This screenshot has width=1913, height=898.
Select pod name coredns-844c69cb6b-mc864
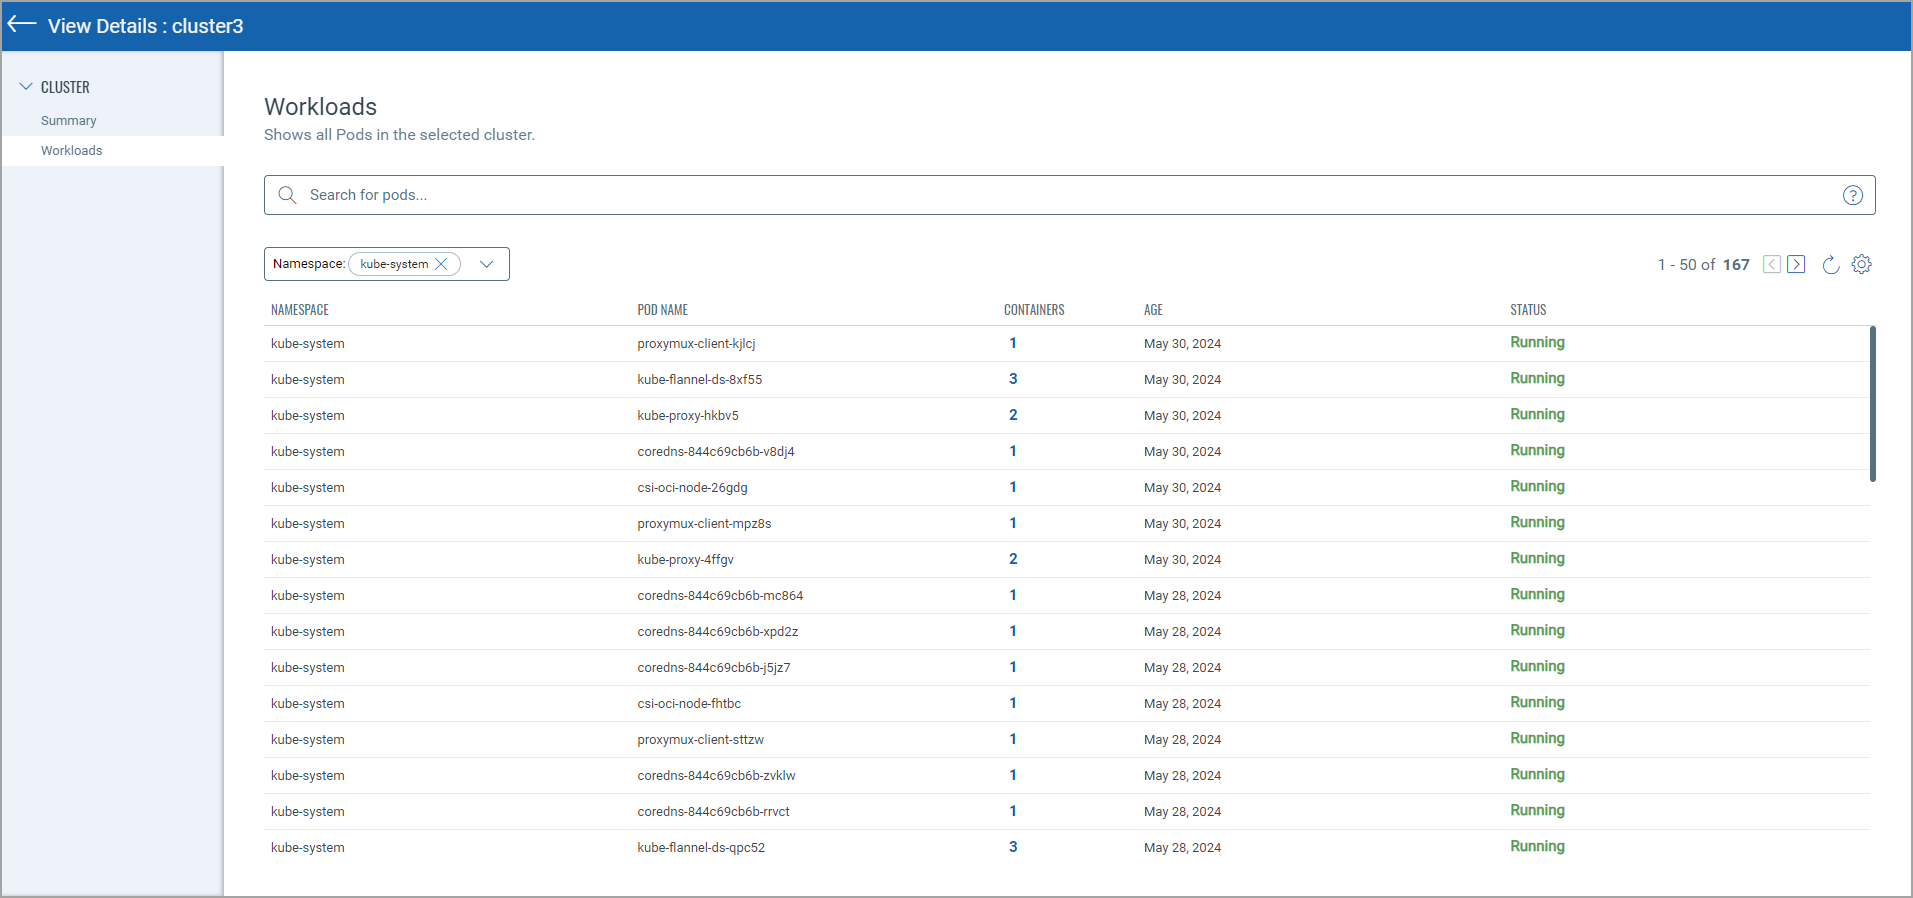pyautogui.click(x=720, y=596)
